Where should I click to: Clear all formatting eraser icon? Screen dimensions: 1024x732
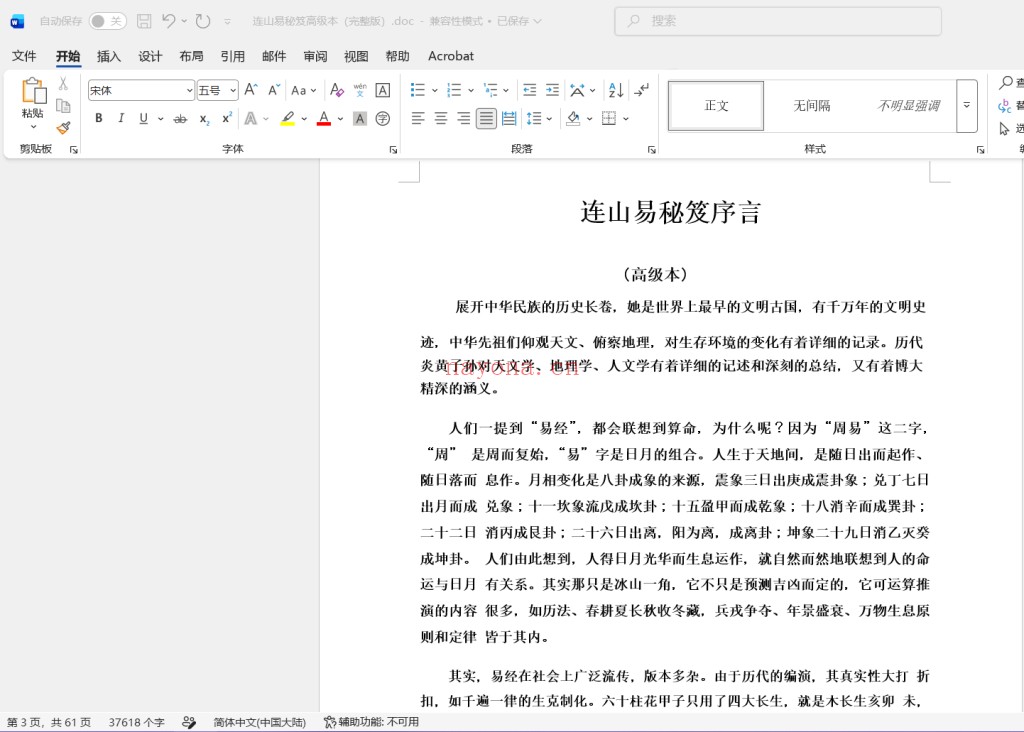tap(337, 90)
